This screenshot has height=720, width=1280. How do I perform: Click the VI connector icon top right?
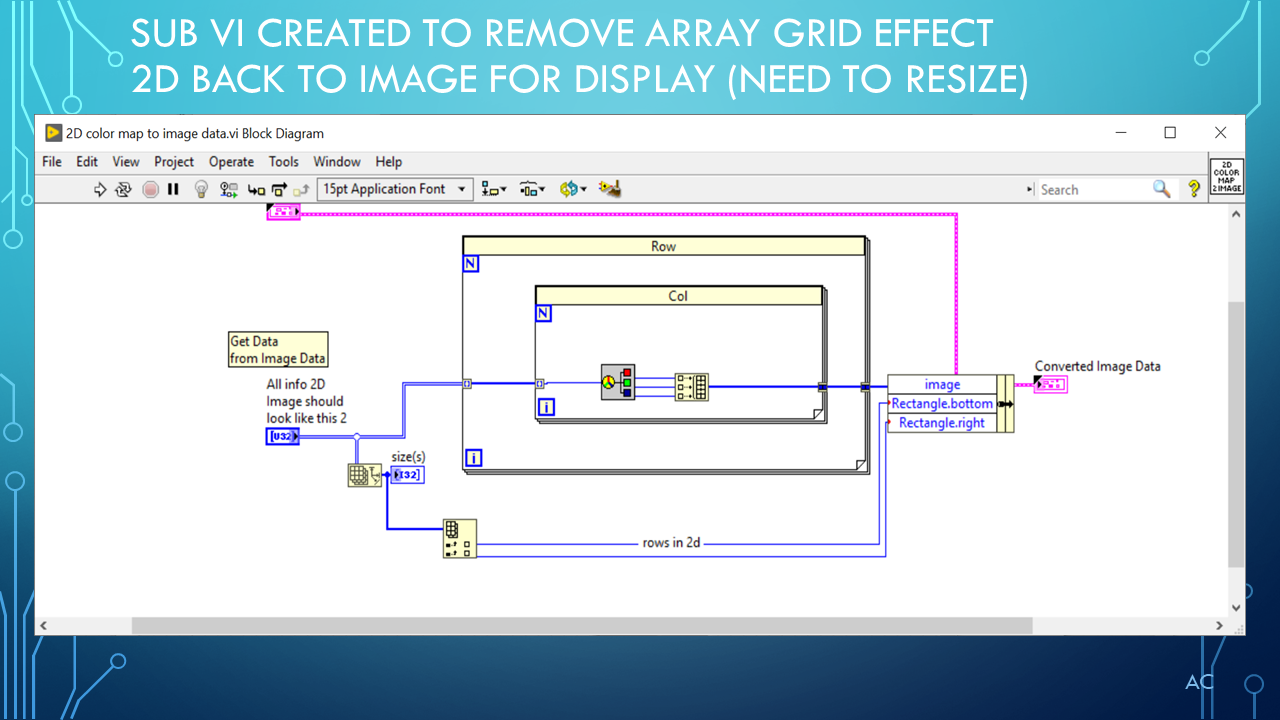tap(1226, 175)
